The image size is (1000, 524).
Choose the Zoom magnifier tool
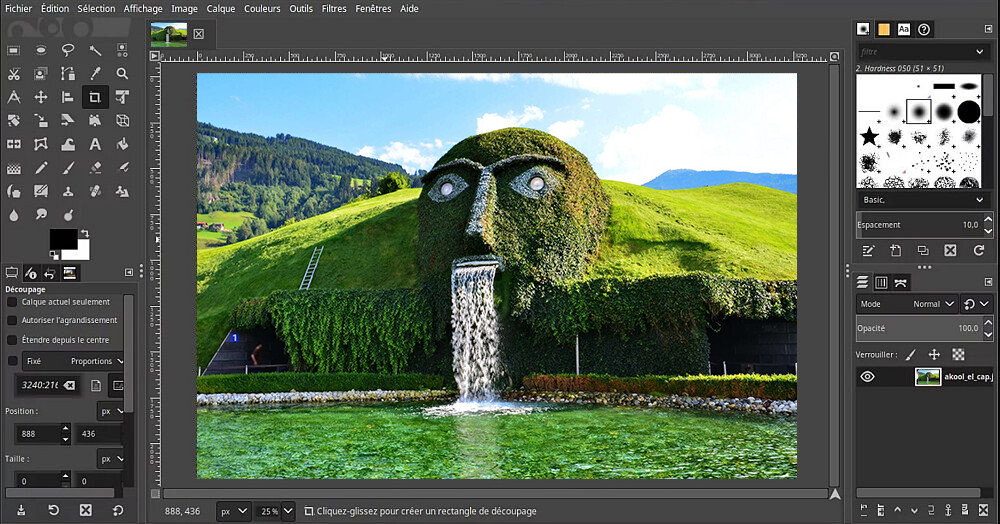click(122, 73)
